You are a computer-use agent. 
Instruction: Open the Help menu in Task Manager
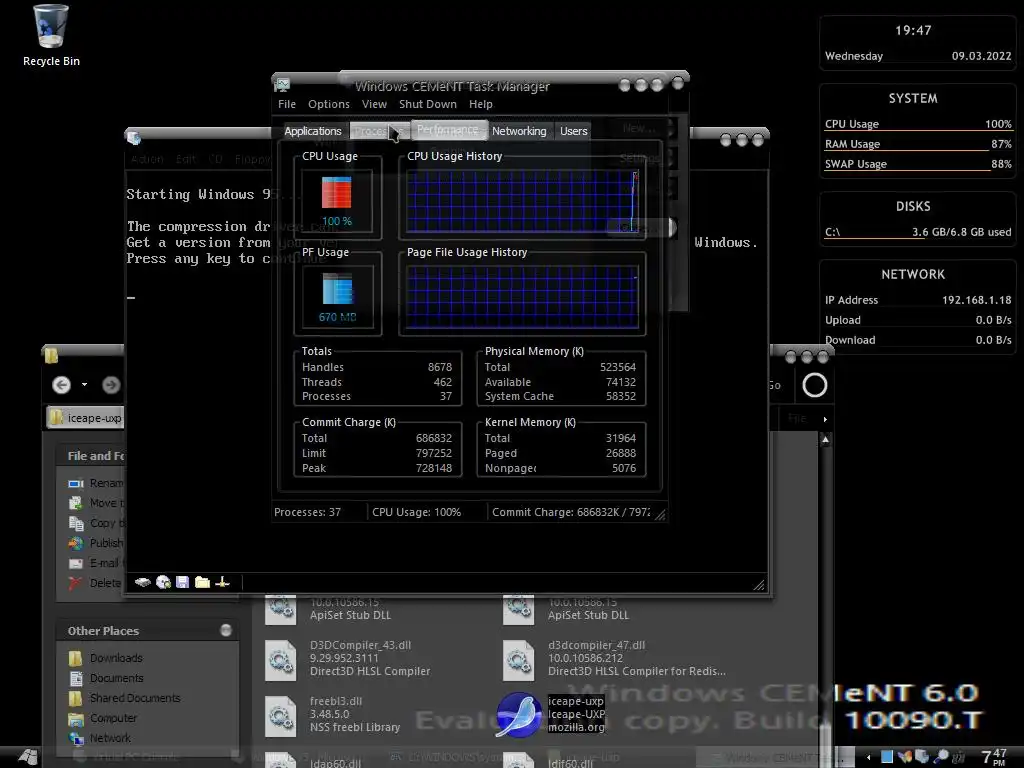(481, 104)
